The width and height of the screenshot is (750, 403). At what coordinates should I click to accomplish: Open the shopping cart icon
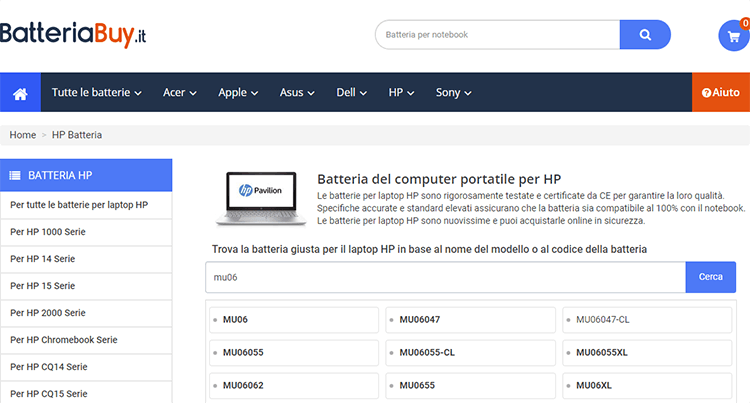point(733,35)
